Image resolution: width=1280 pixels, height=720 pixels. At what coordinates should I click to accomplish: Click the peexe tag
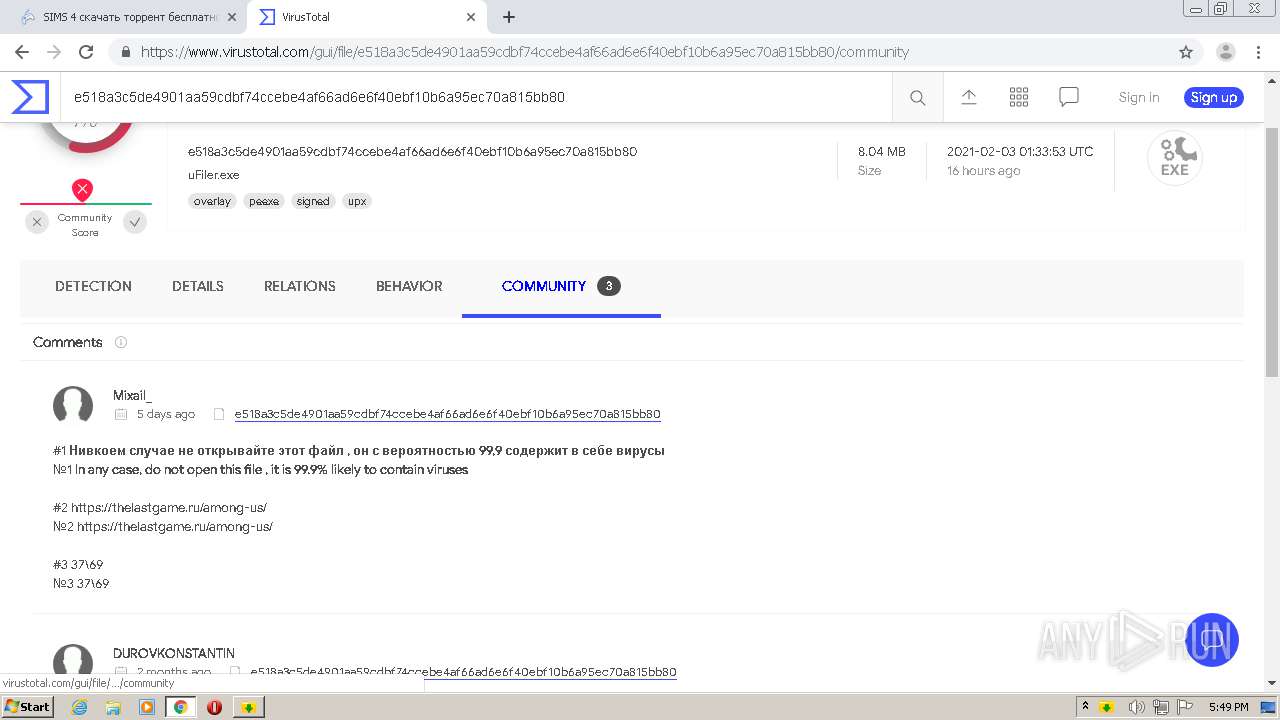pos(264,201)
